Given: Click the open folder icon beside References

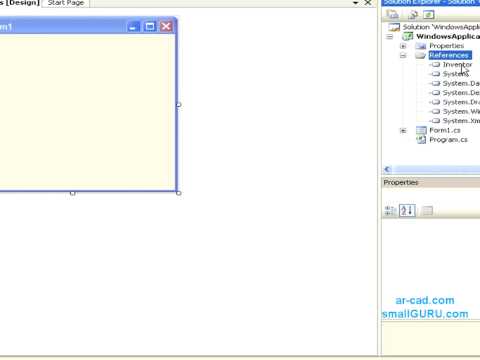Looking at the screenshot, I should click(x=421, y=55).
